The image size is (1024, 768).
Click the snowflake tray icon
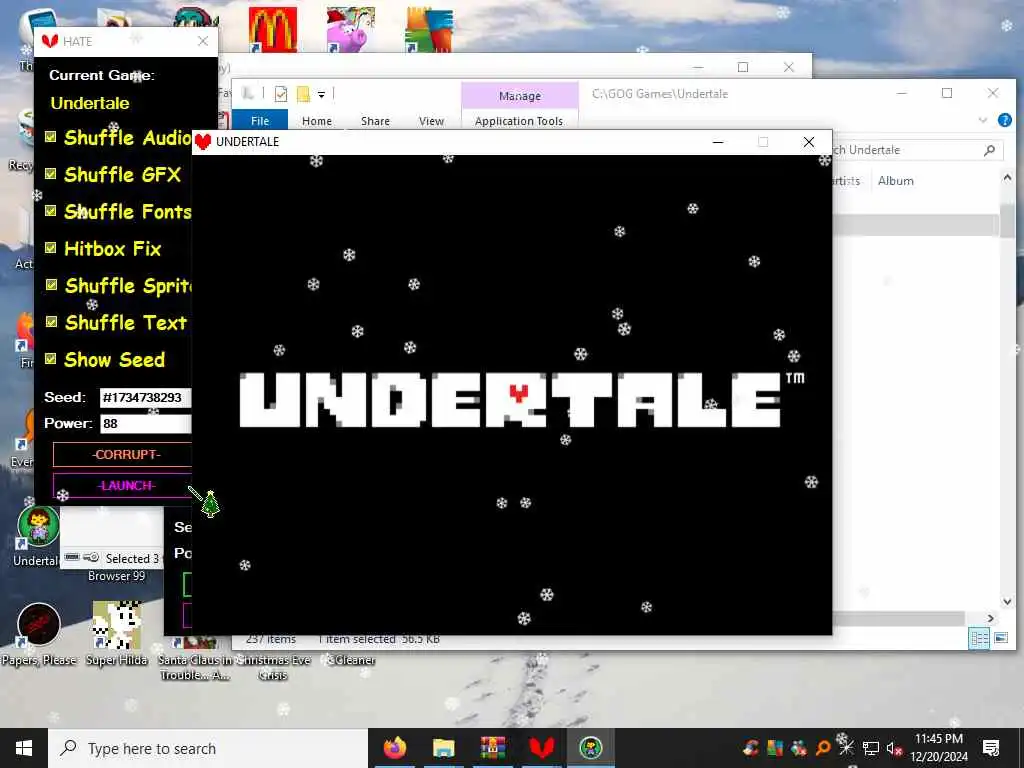pyautogui.click(x=846, y=748)
